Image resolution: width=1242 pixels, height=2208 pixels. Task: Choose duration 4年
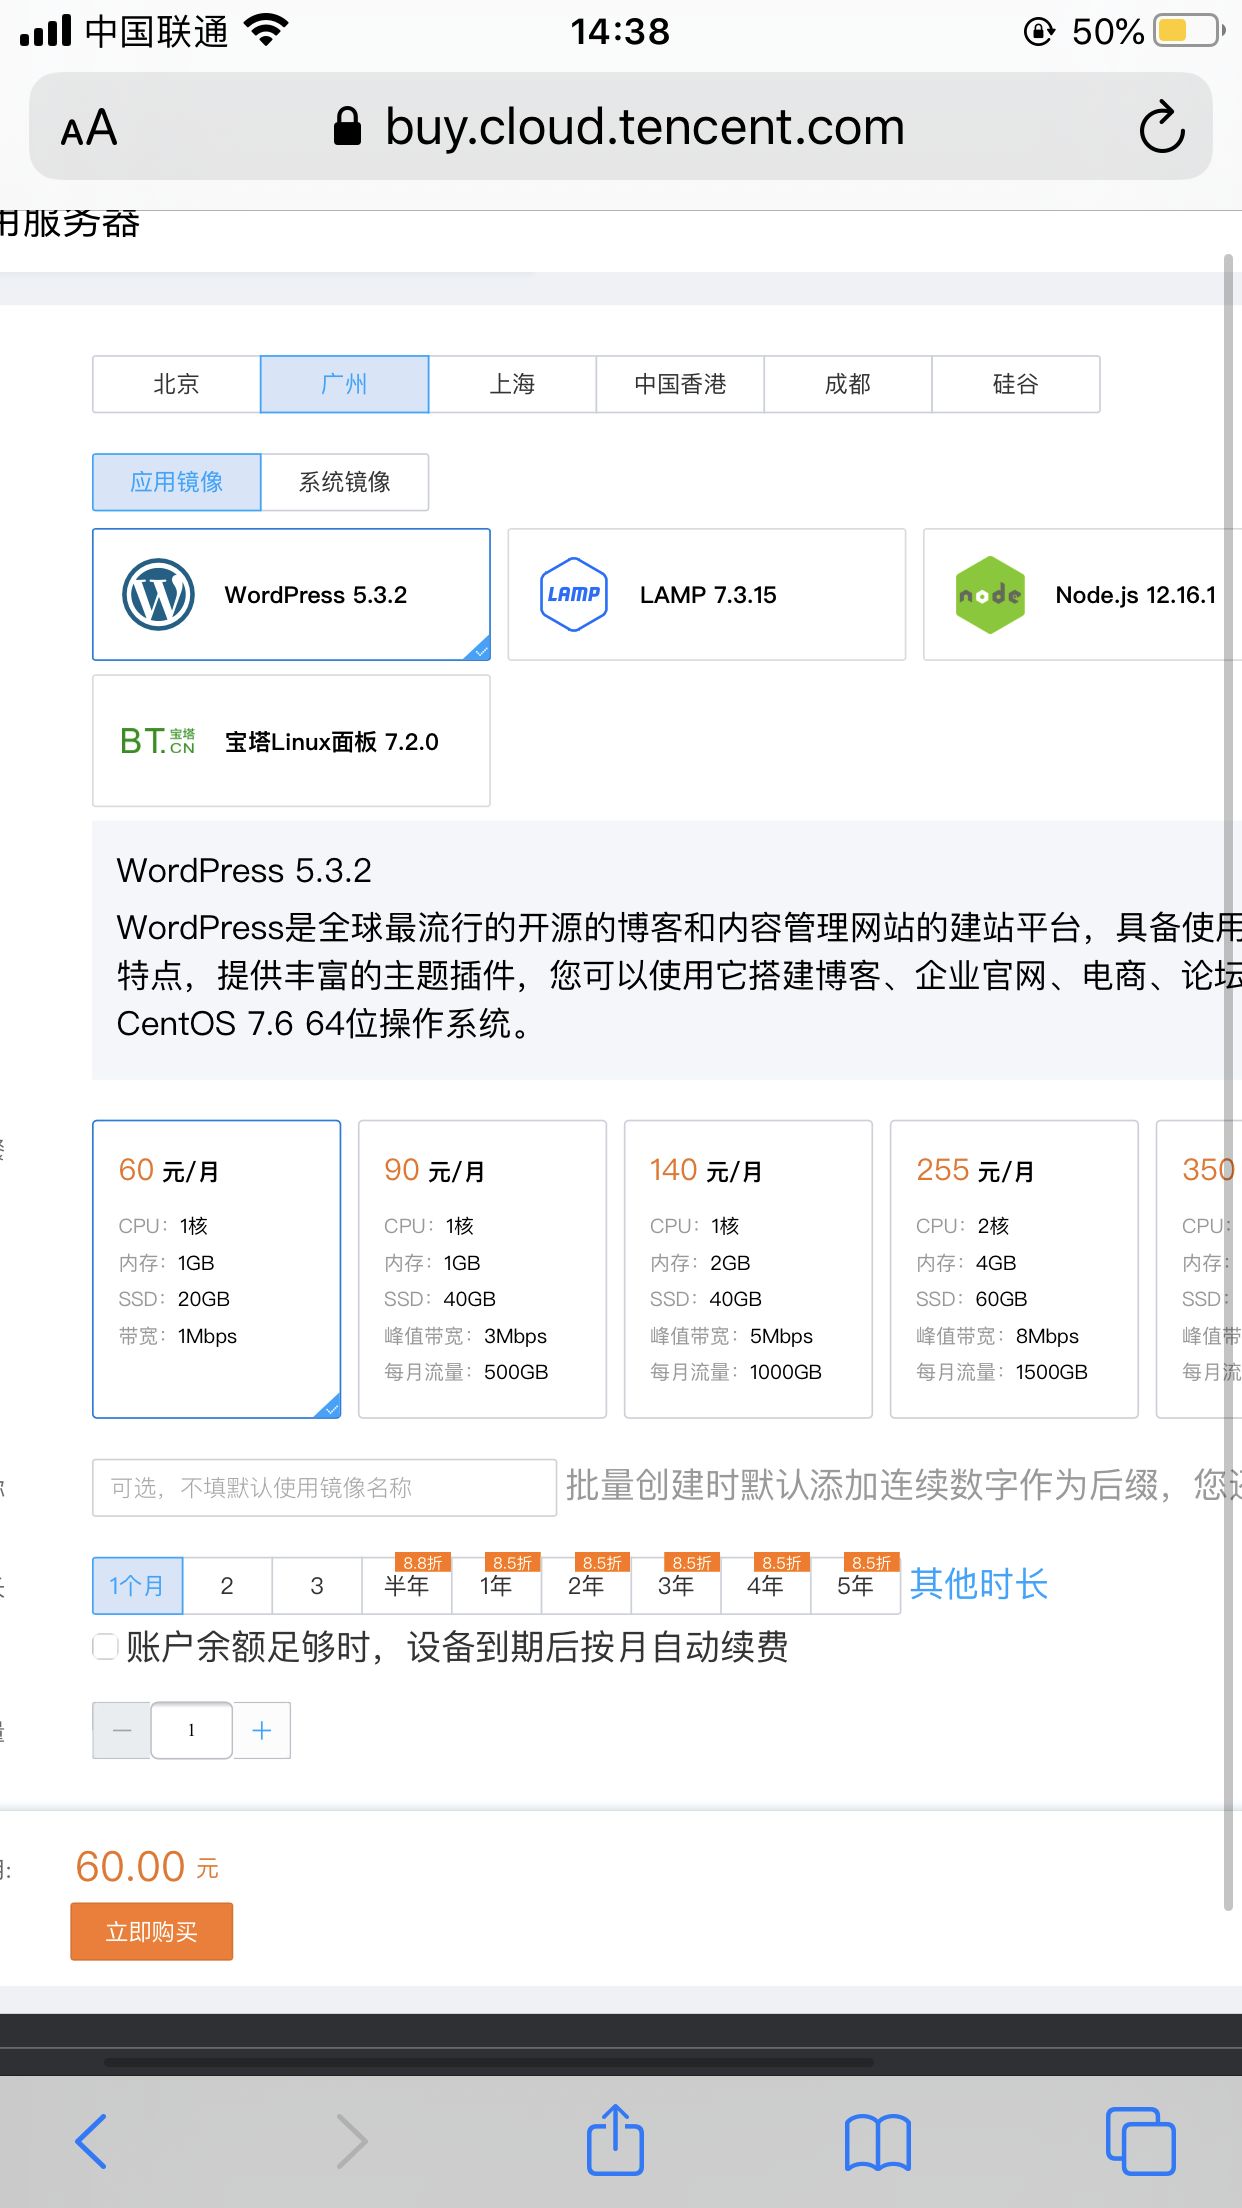point(766,1586)
